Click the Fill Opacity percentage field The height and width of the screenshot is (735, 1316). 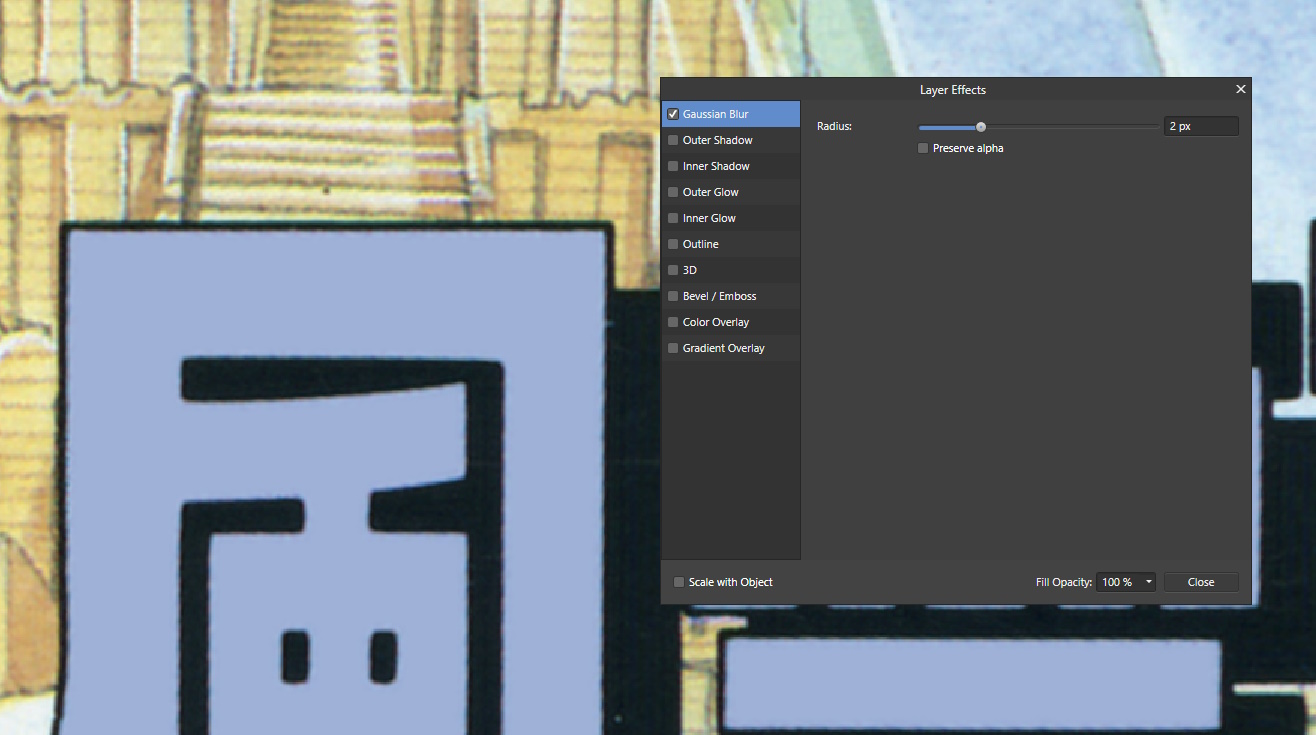1117,582
